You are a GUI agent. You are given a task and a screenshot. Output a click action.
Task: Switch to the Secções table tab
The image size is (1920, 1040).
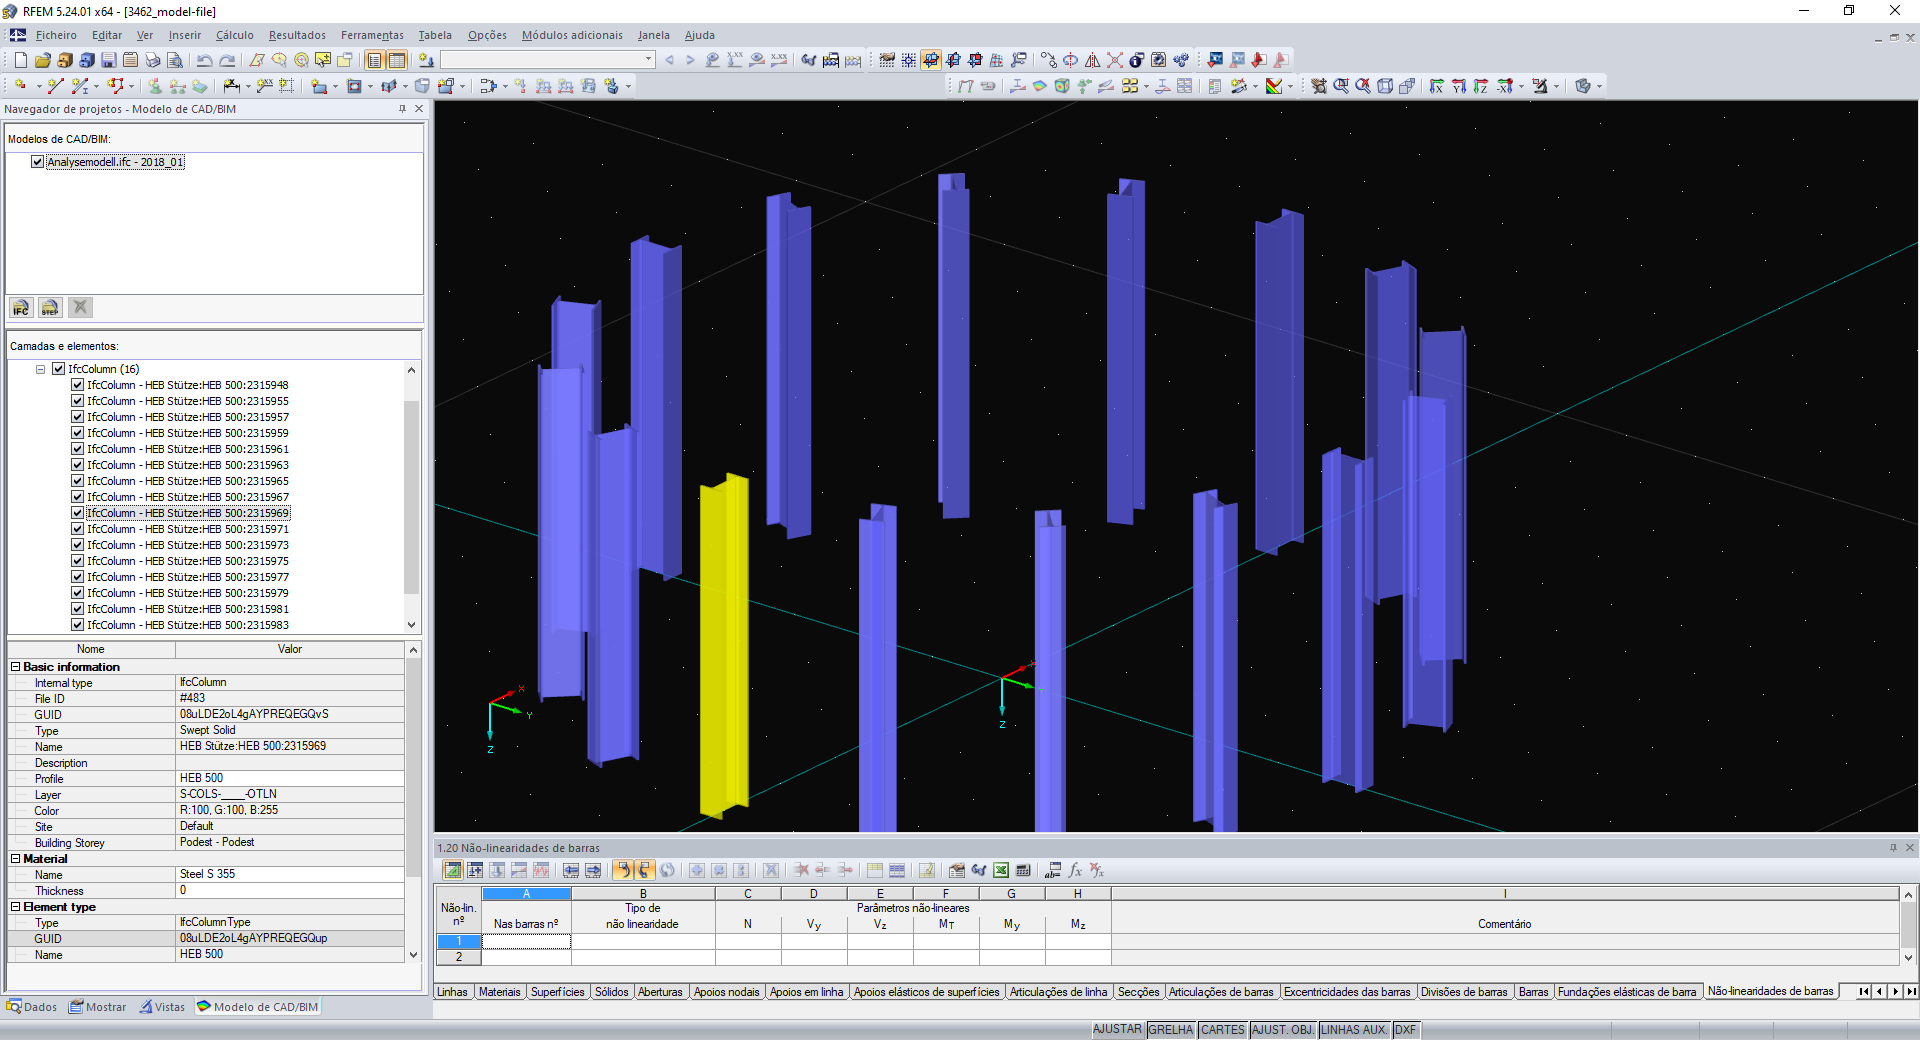tap(1138, 992)
